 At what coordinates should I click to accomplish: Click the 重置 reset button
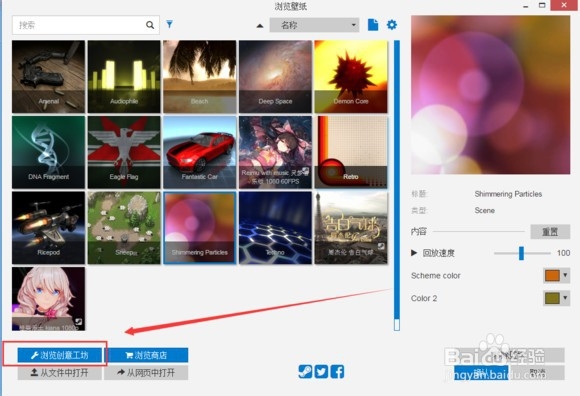point(550,232)
